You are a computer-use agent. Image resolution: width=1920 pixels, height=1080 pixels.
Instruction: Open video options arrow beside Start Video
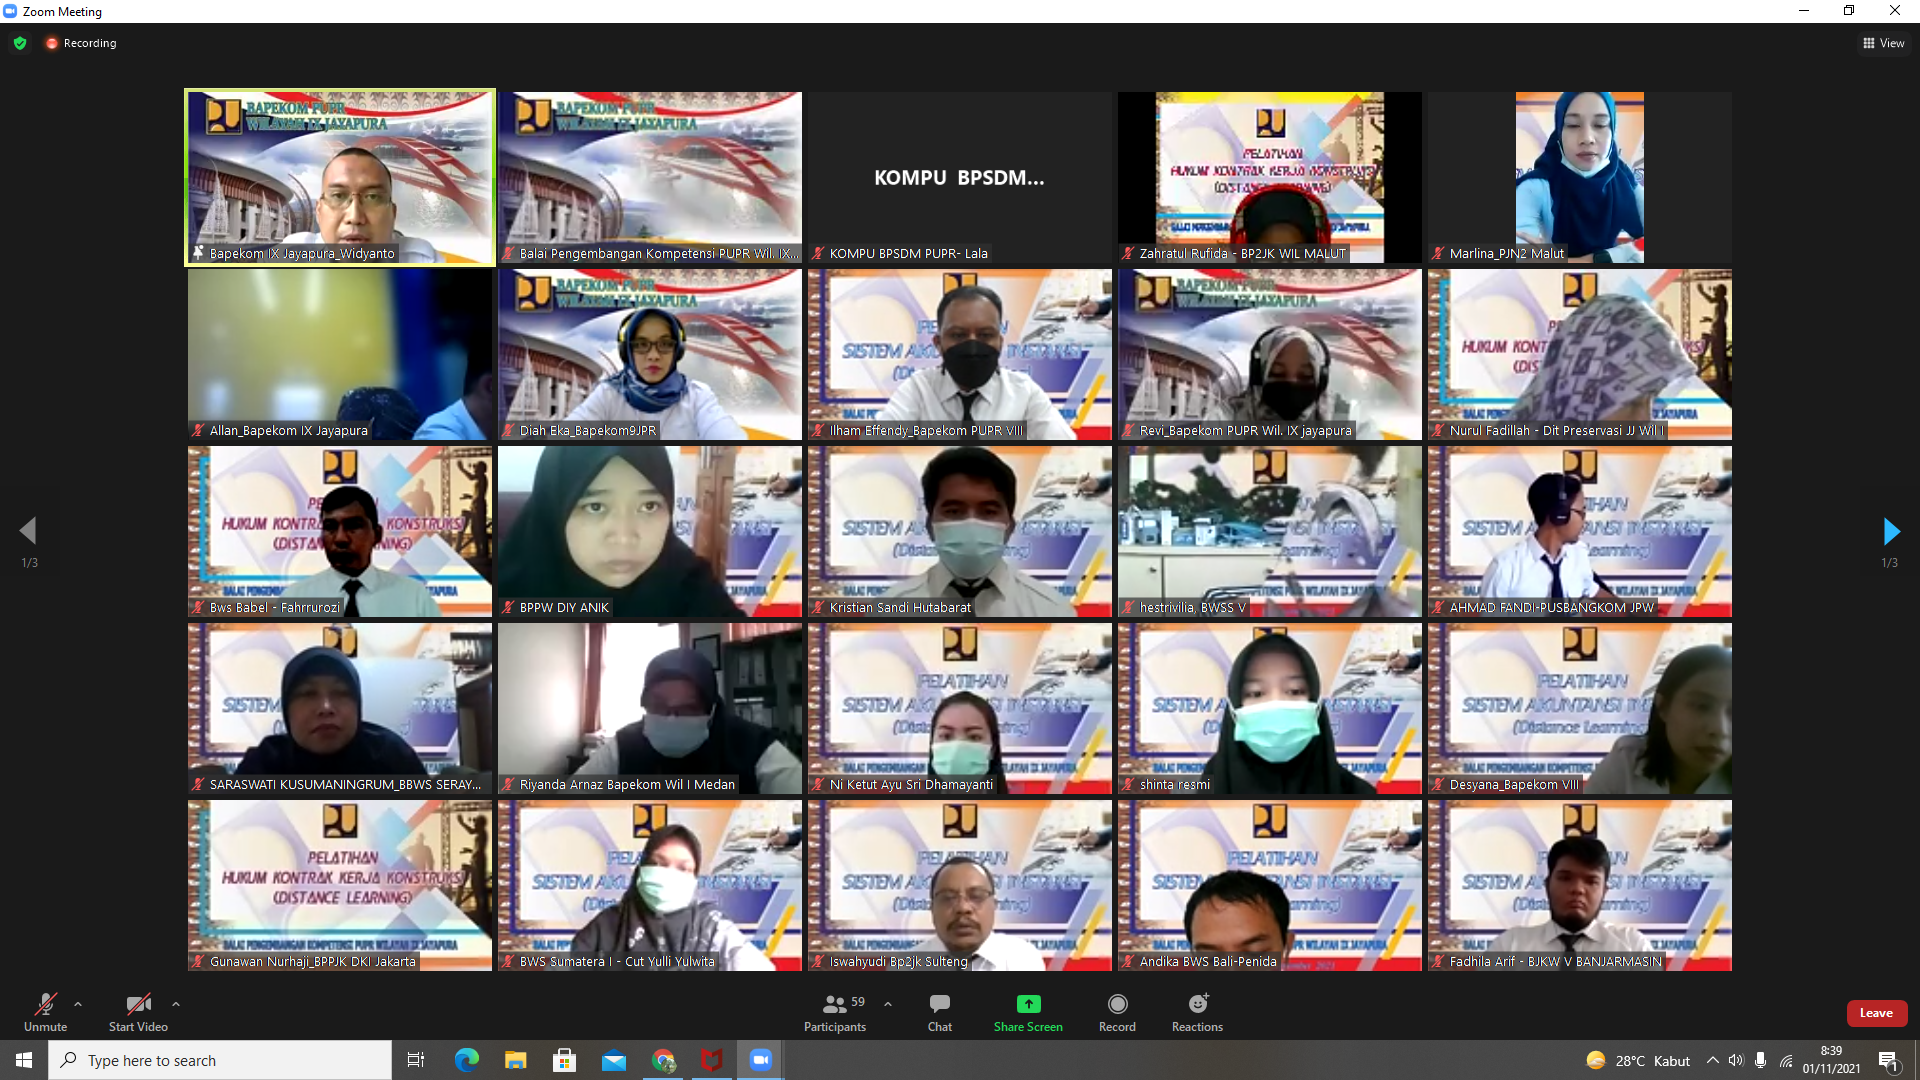pos(176,1004)
